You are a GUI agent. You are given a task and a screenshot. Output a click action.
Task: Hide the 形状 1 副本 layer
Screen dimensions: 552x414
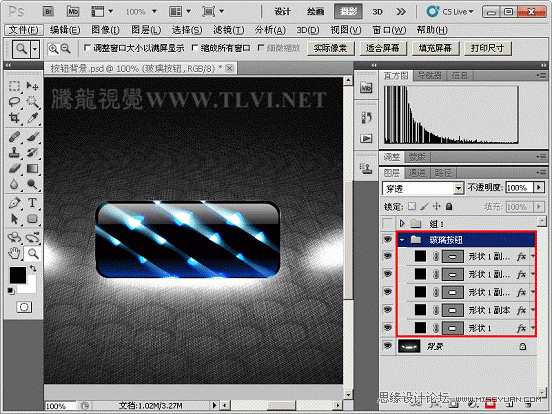pos(388,310)
